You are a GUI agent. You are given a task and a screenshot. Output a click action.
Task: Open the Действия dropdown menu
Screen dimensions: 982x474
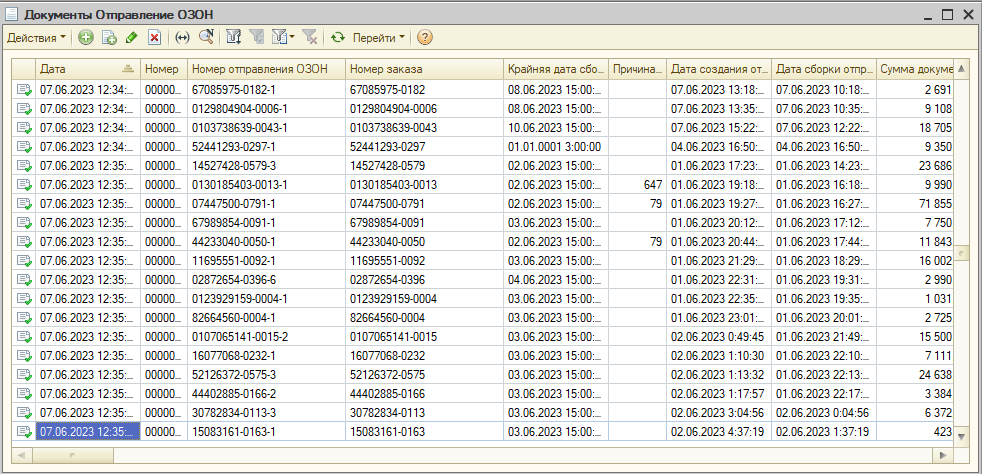(36, 38)
